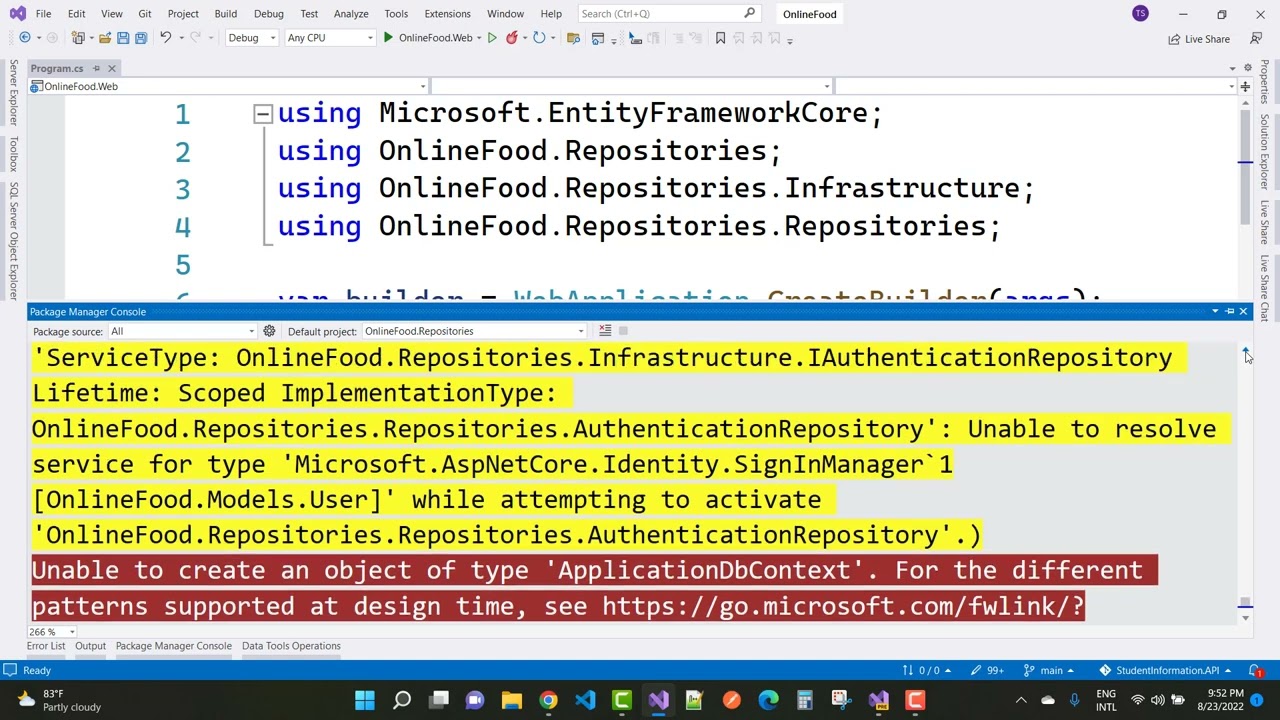Close the Package Manager Console panel
The width and height of the screenshot is (1280, 720).
(x=1243, y=312)
